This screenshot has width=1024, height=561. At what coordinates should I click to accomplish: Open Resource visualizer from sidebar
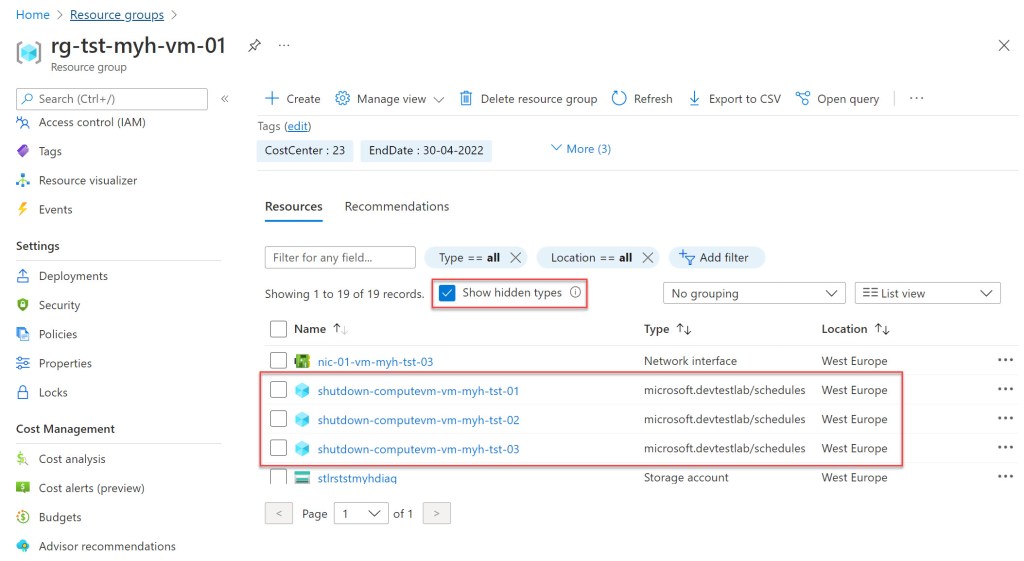(x=87, y=181)
